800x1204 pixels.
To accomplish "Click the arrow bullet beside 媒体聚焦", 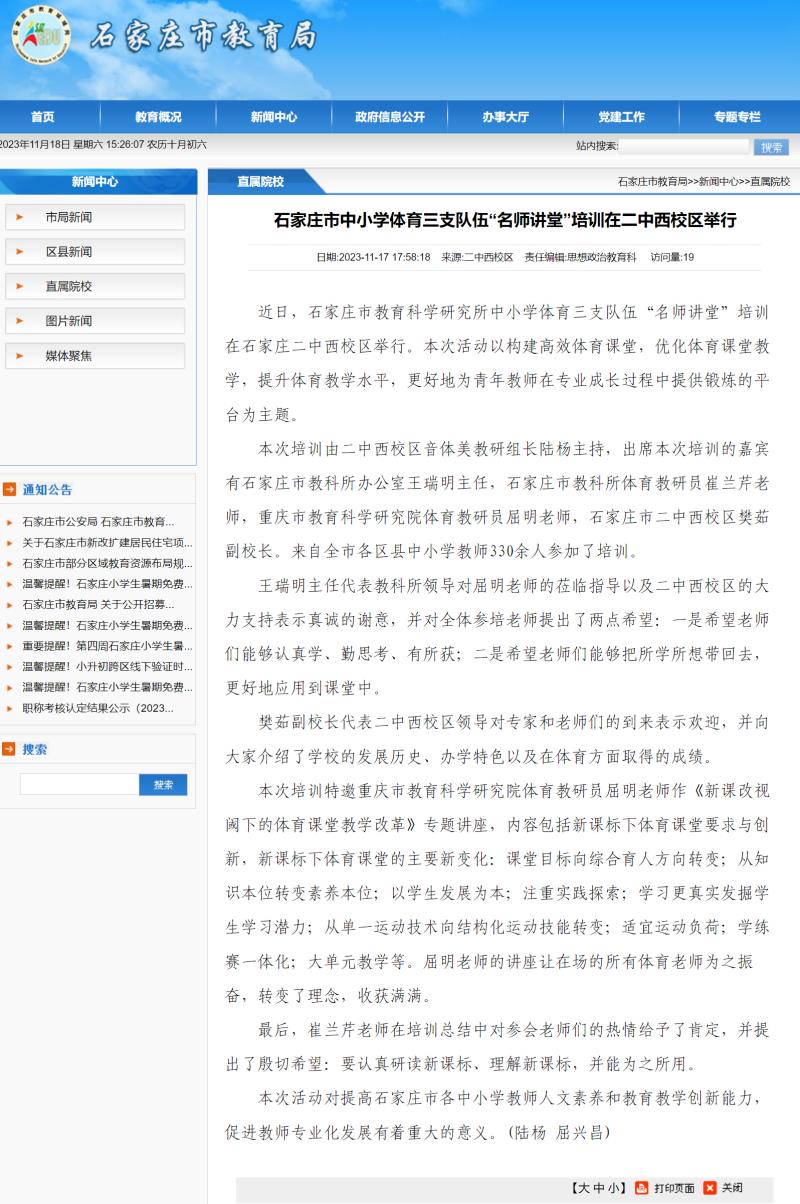I will pyautogui.click(x=20, y=355).
